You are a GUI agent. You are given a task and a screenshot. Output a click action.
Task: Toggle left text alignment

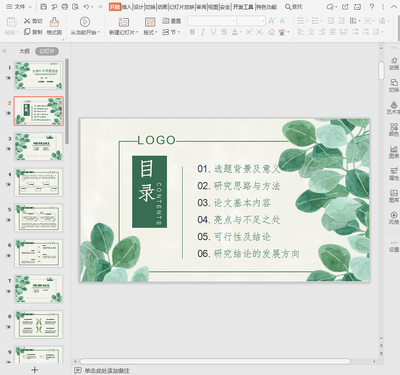pyautogui.click(x=301, y=32)
